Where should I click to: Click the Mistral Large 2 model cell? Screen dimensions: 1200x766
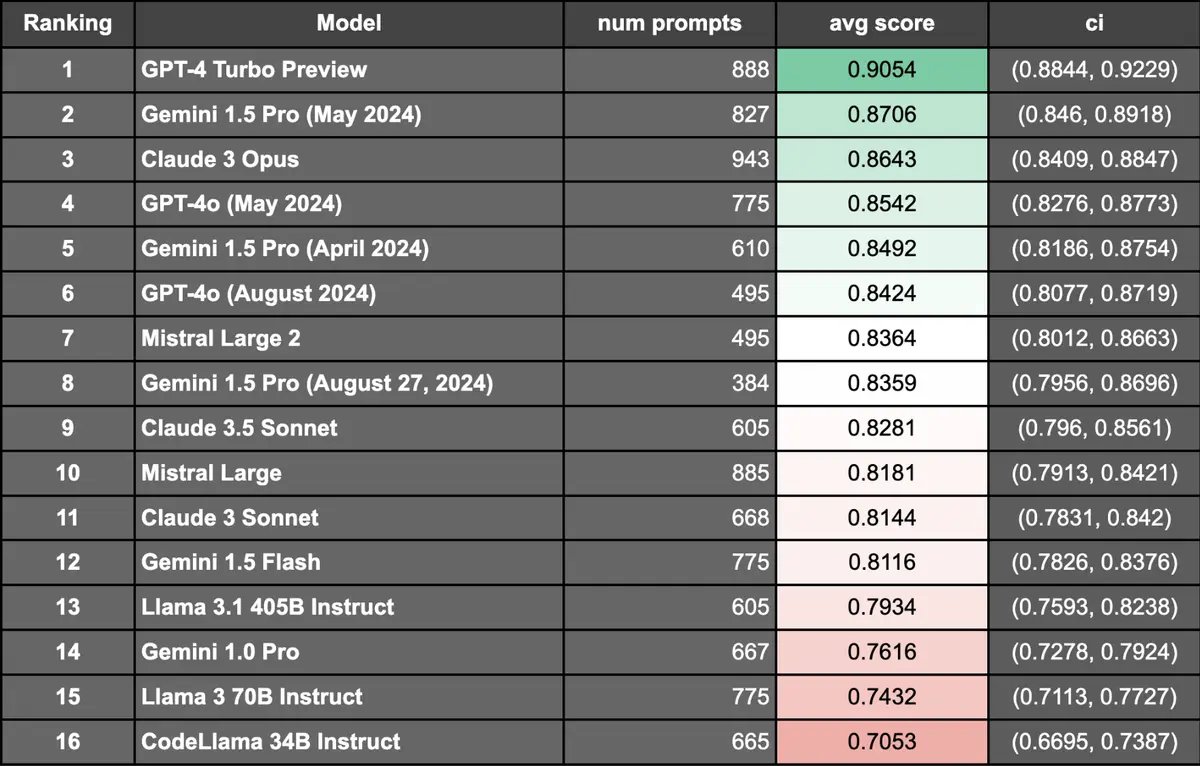point(349,338)
